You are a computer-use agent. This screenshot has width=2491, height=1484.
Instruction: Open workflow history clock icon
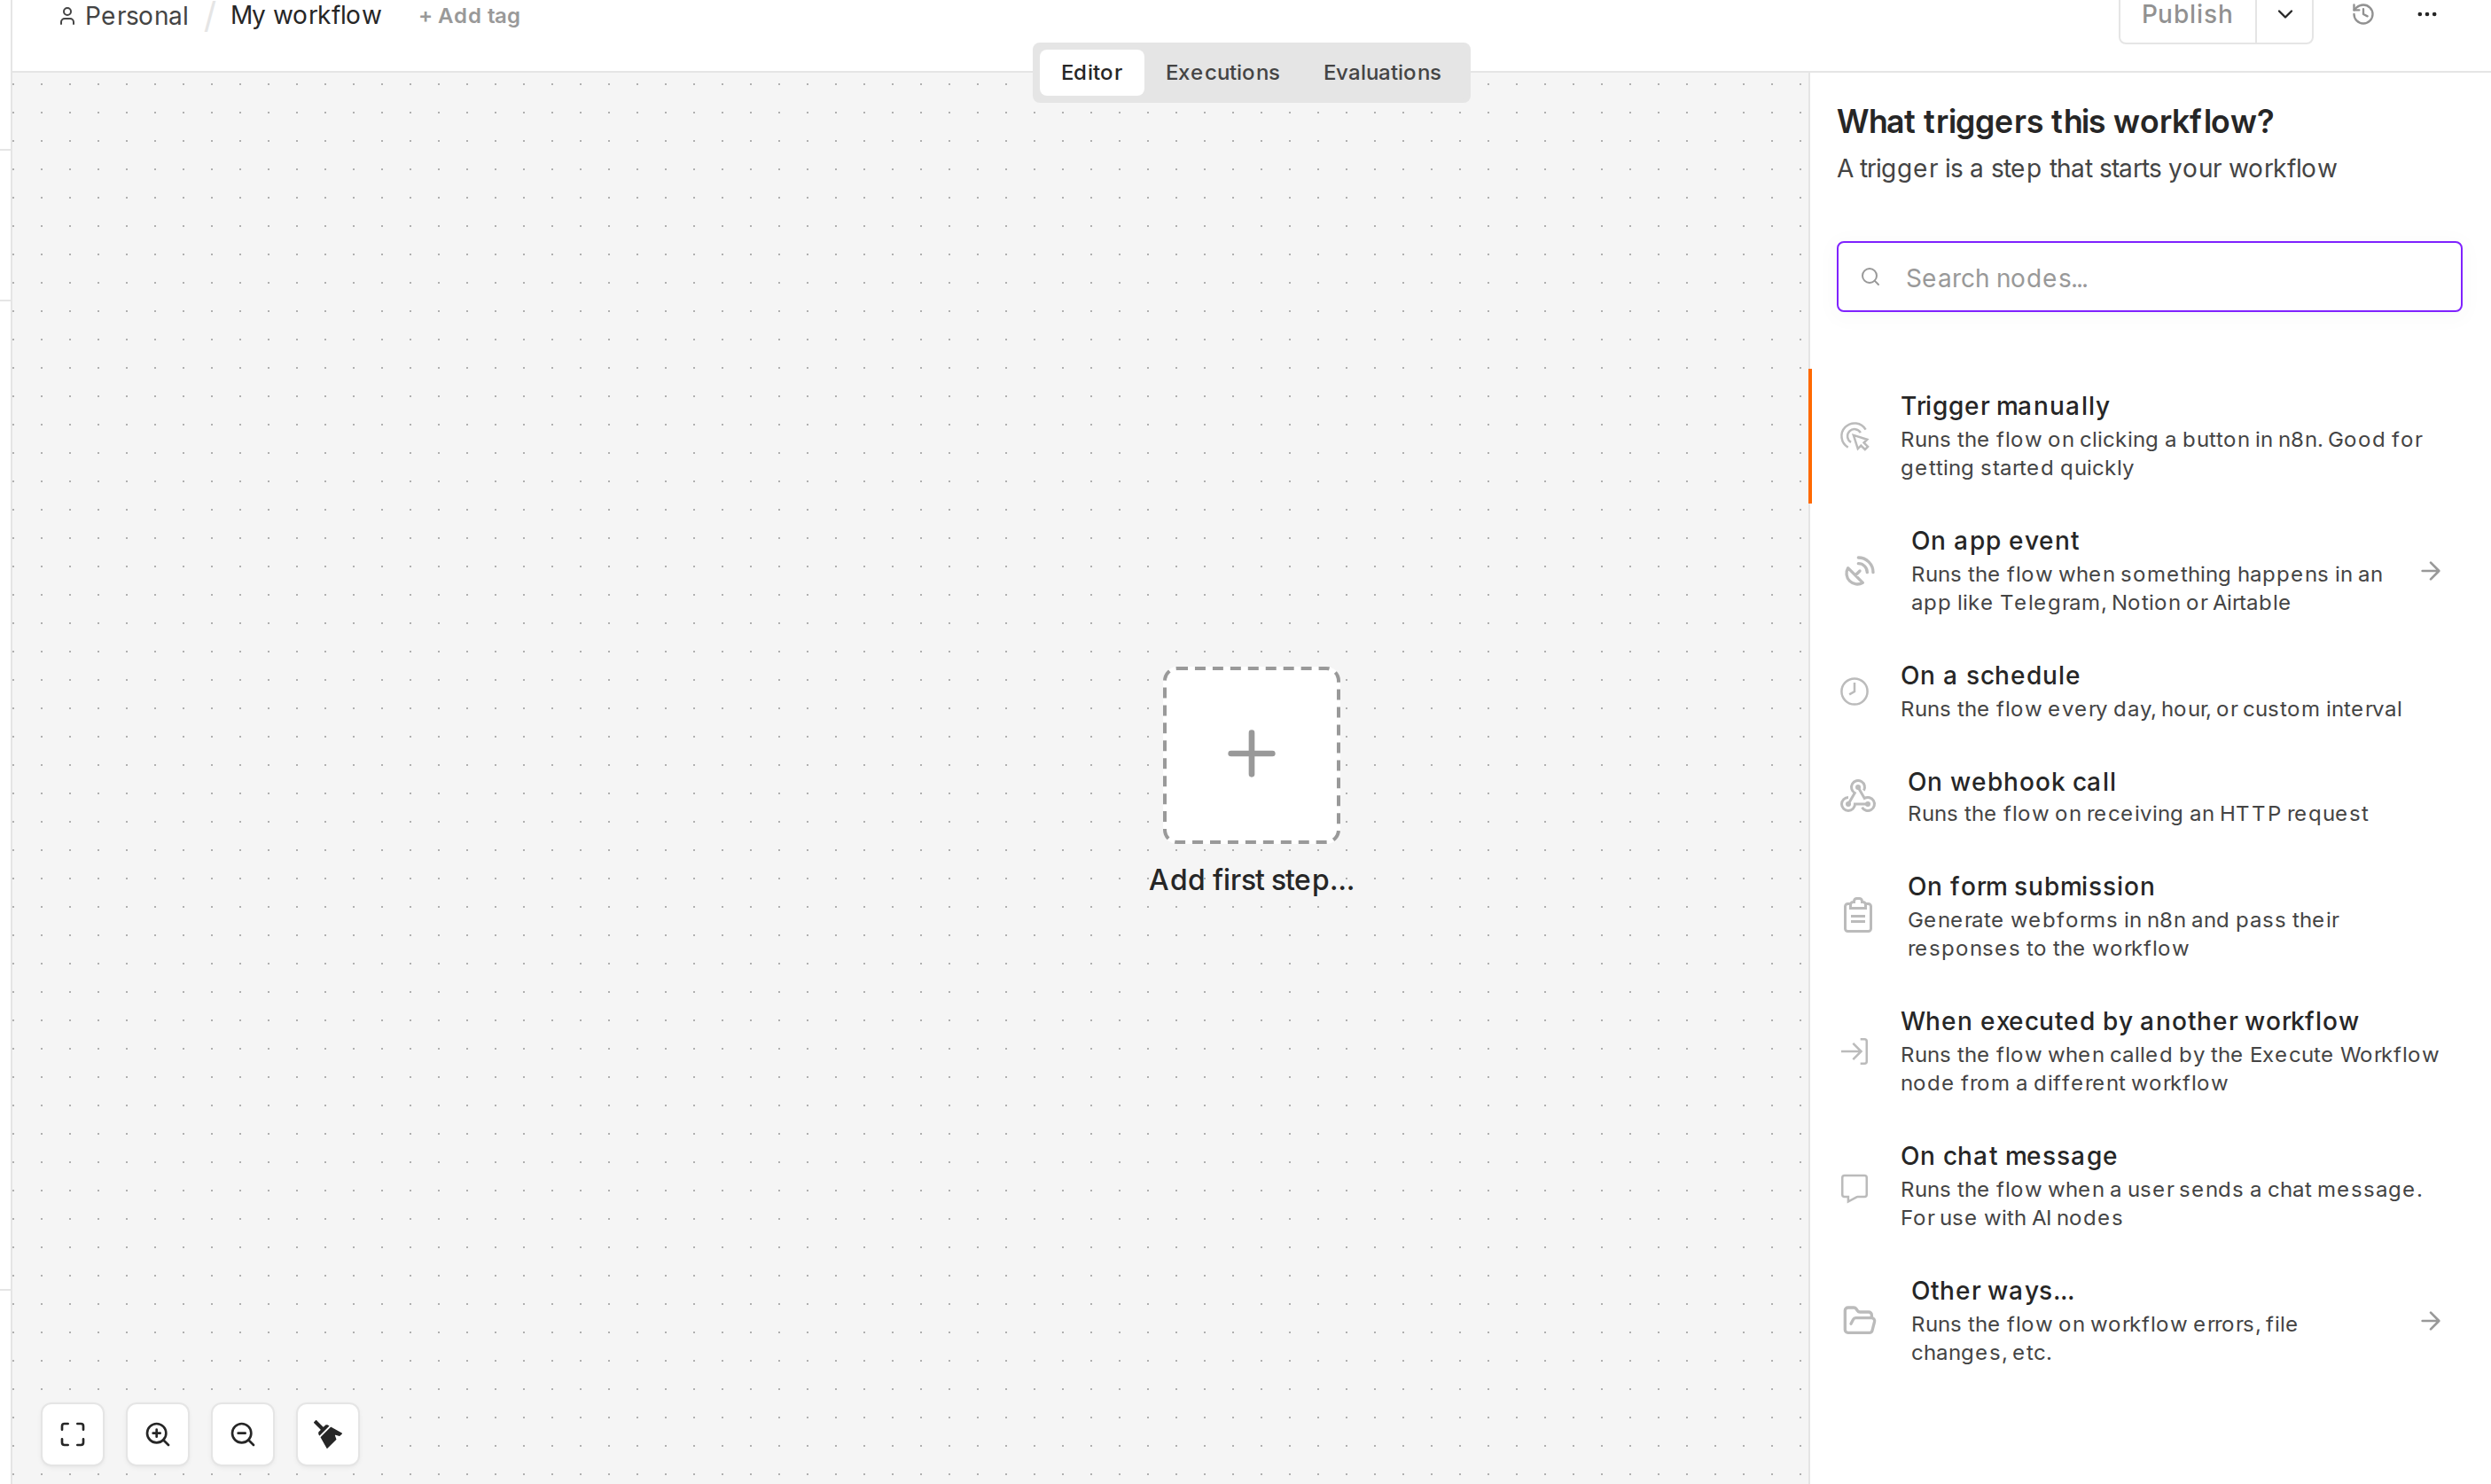click(2362, 14)
